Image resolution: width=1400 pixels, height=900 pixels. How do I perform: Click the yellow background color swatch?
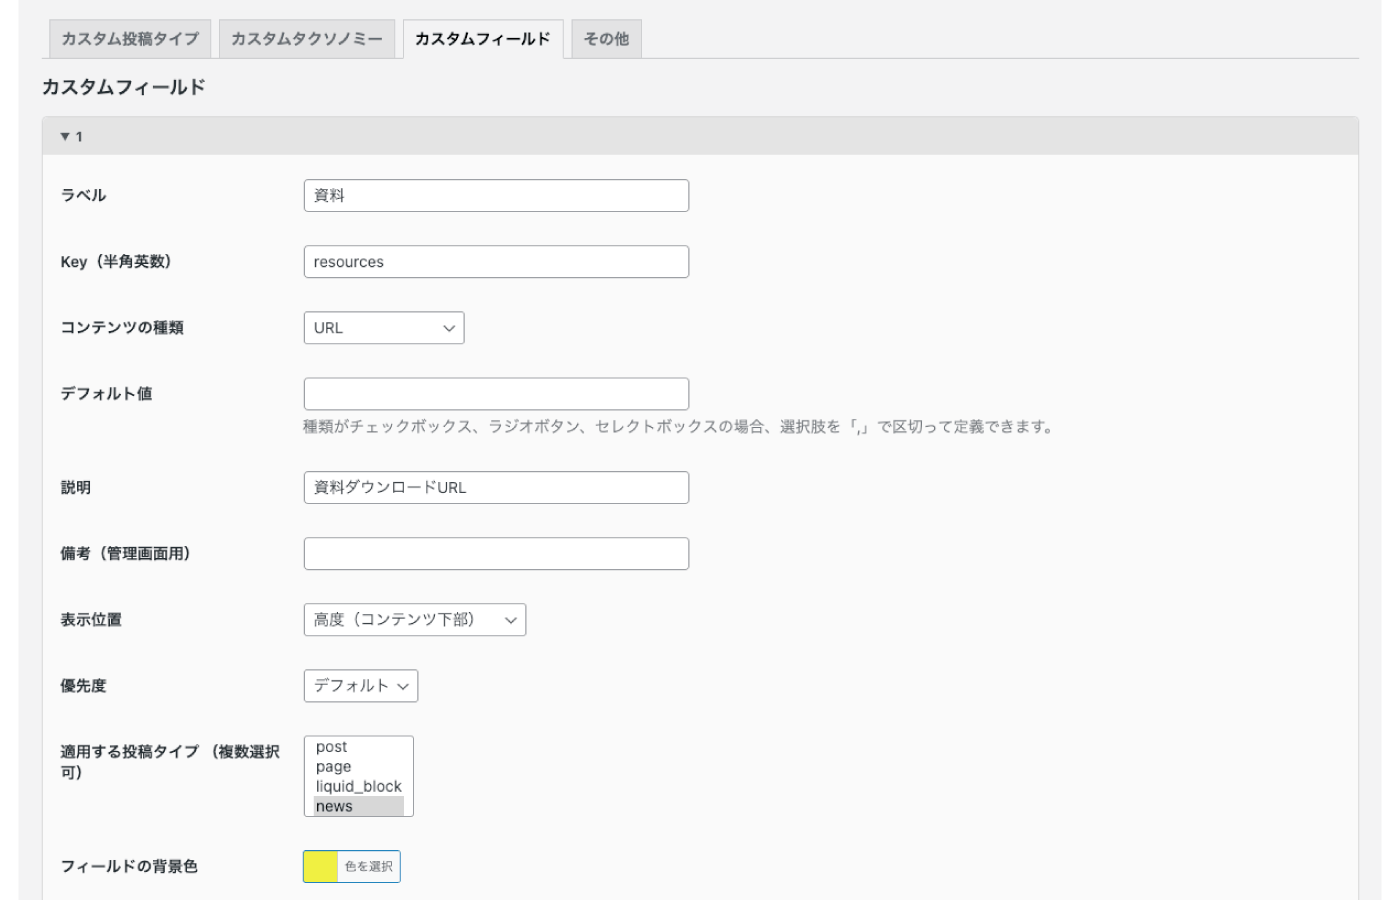[x=321, y=867]
